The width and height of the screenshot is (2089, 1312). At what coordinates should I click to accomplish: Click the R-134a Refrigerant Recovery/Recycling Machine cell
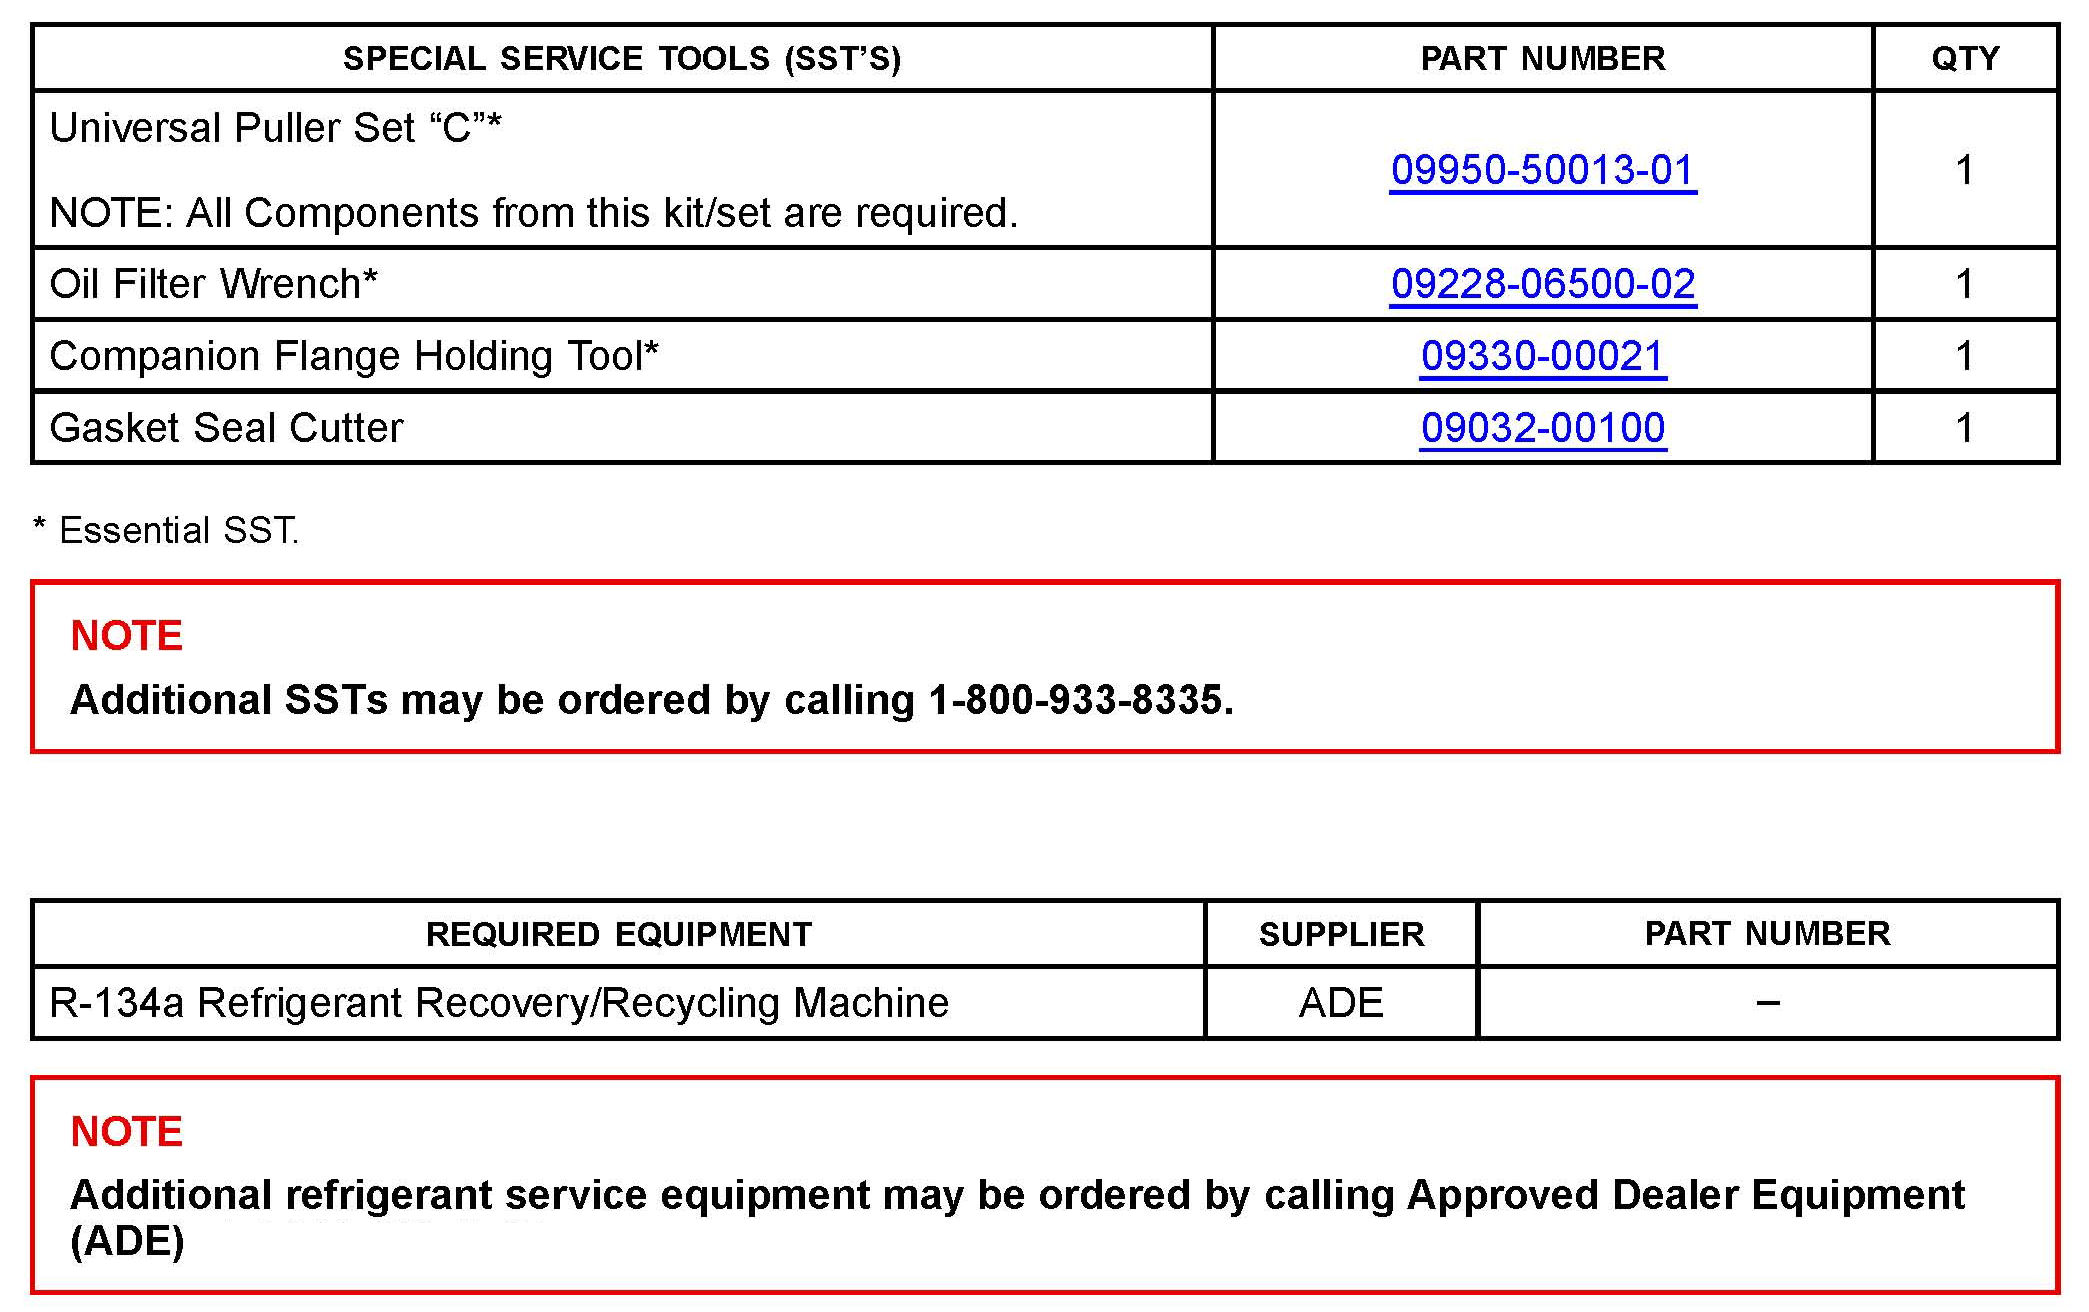[x=499, y=1002]
